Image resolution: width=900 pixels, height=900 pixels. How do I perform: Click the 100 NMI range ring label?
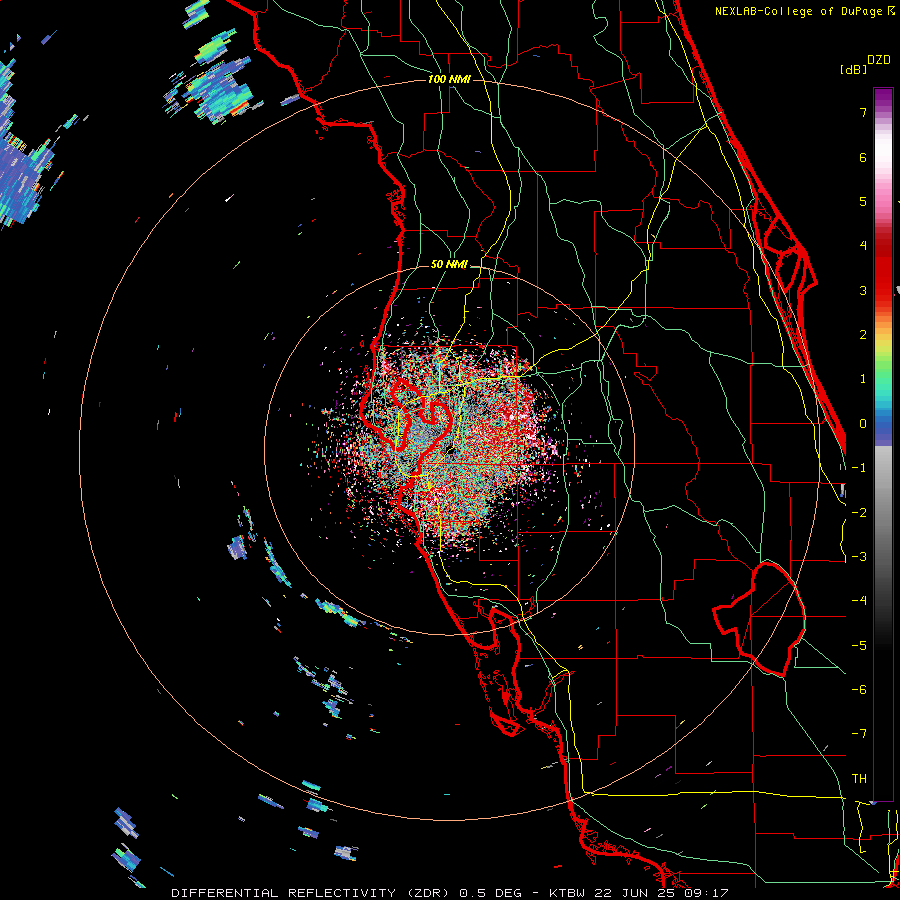(449, 79)
